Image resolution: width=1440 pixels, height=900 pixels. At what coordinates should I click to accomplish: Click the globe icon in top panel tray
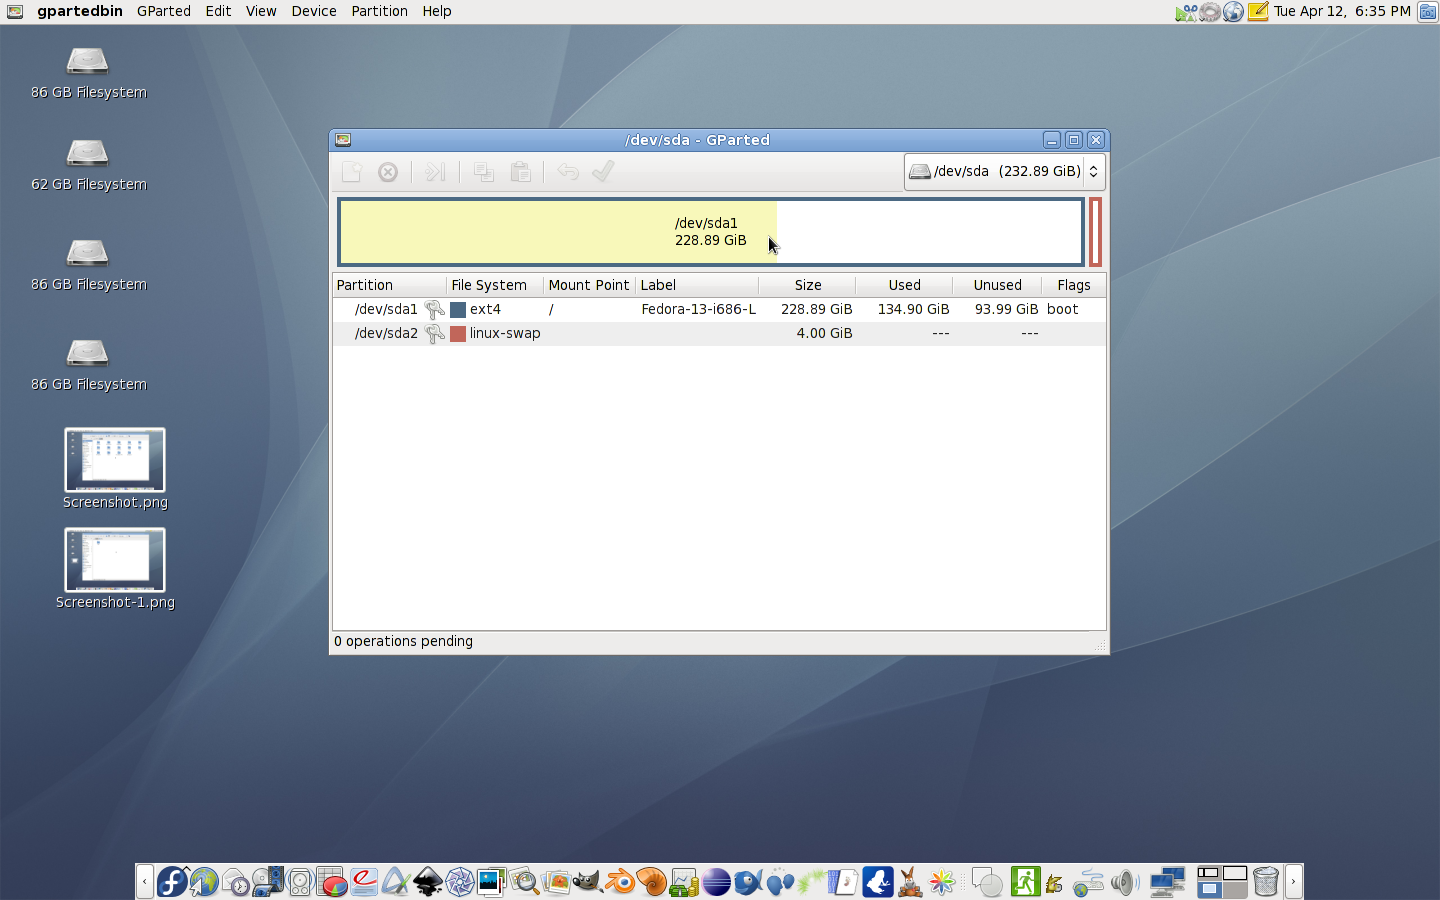[1234, 11]
